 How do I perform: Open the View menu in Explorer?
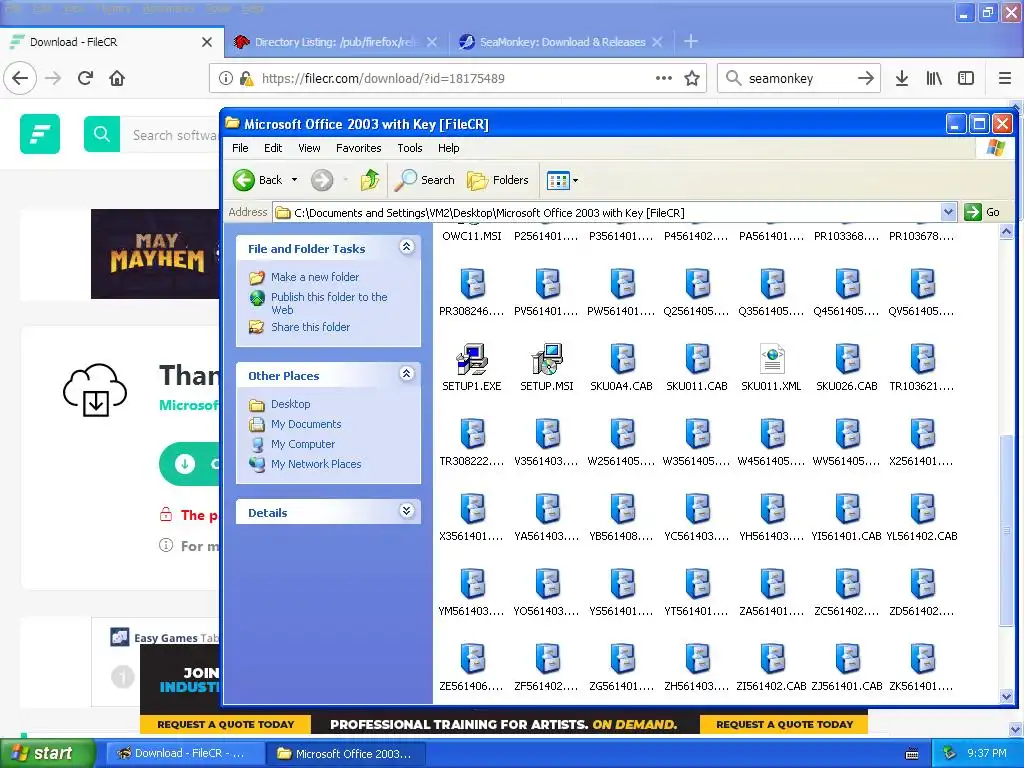point(309,148)
